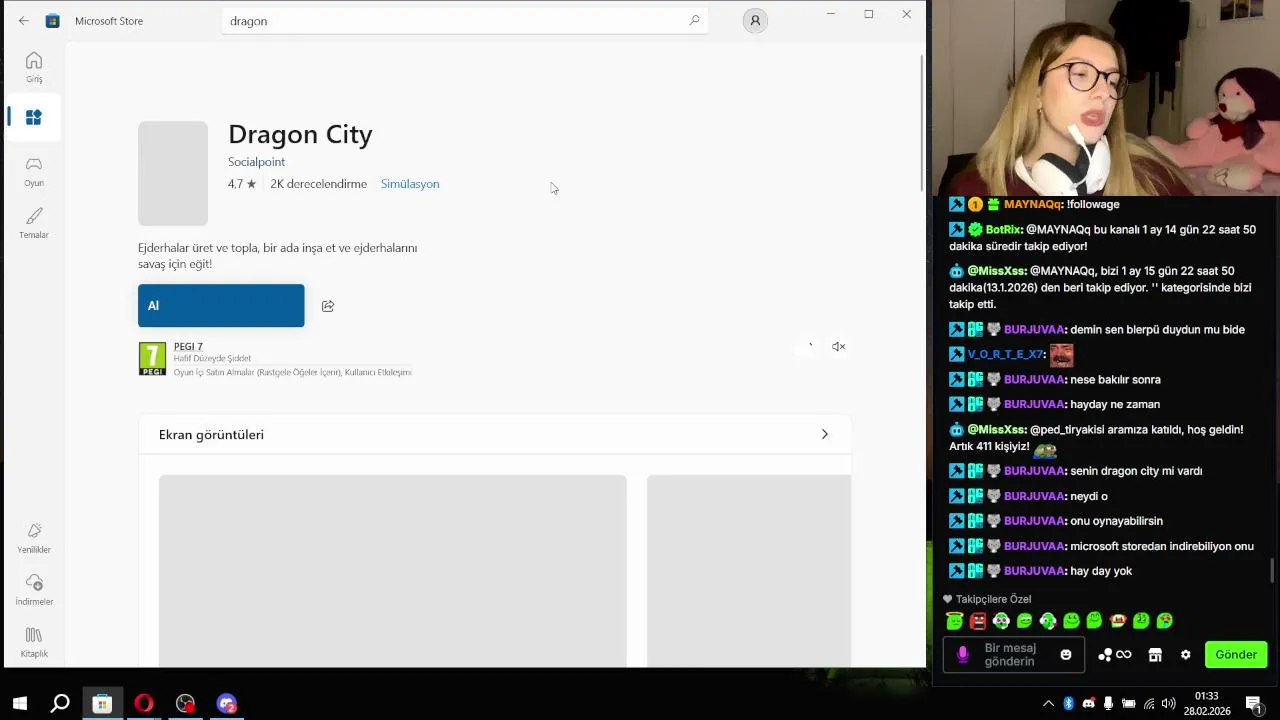1280x720 pixels.
Task: Click the PEGI 7 rating badge
Action: point(152,359)
